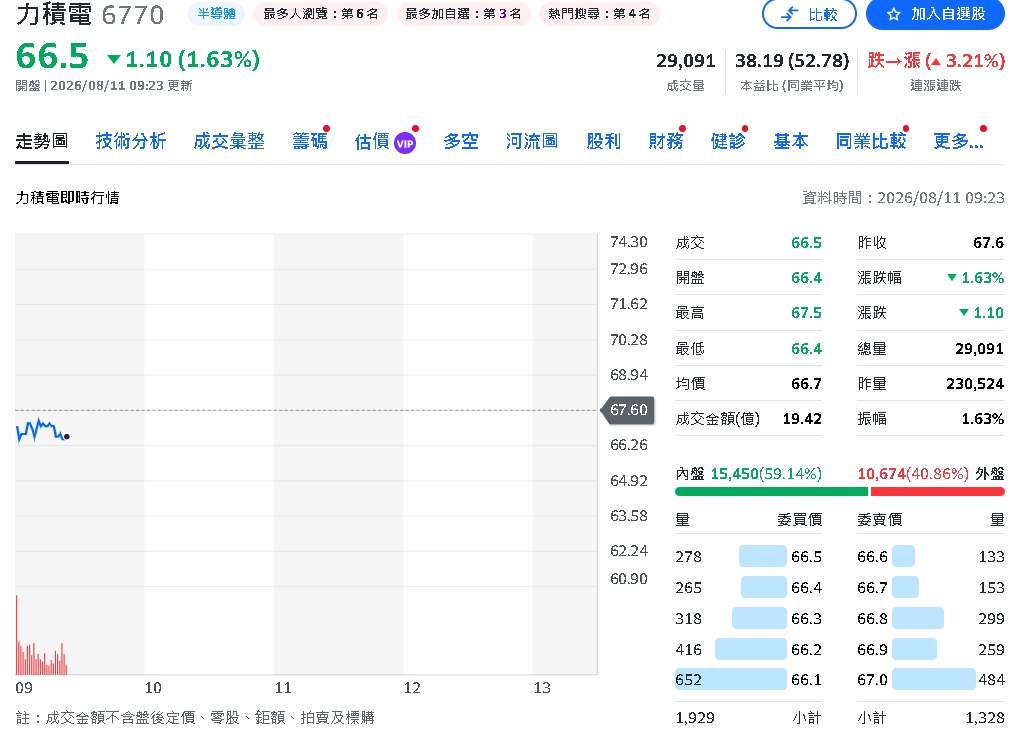Screen dimensions: 1022x734
Task: Click the 67.60 reference price marker
Action: pos(628,410)
